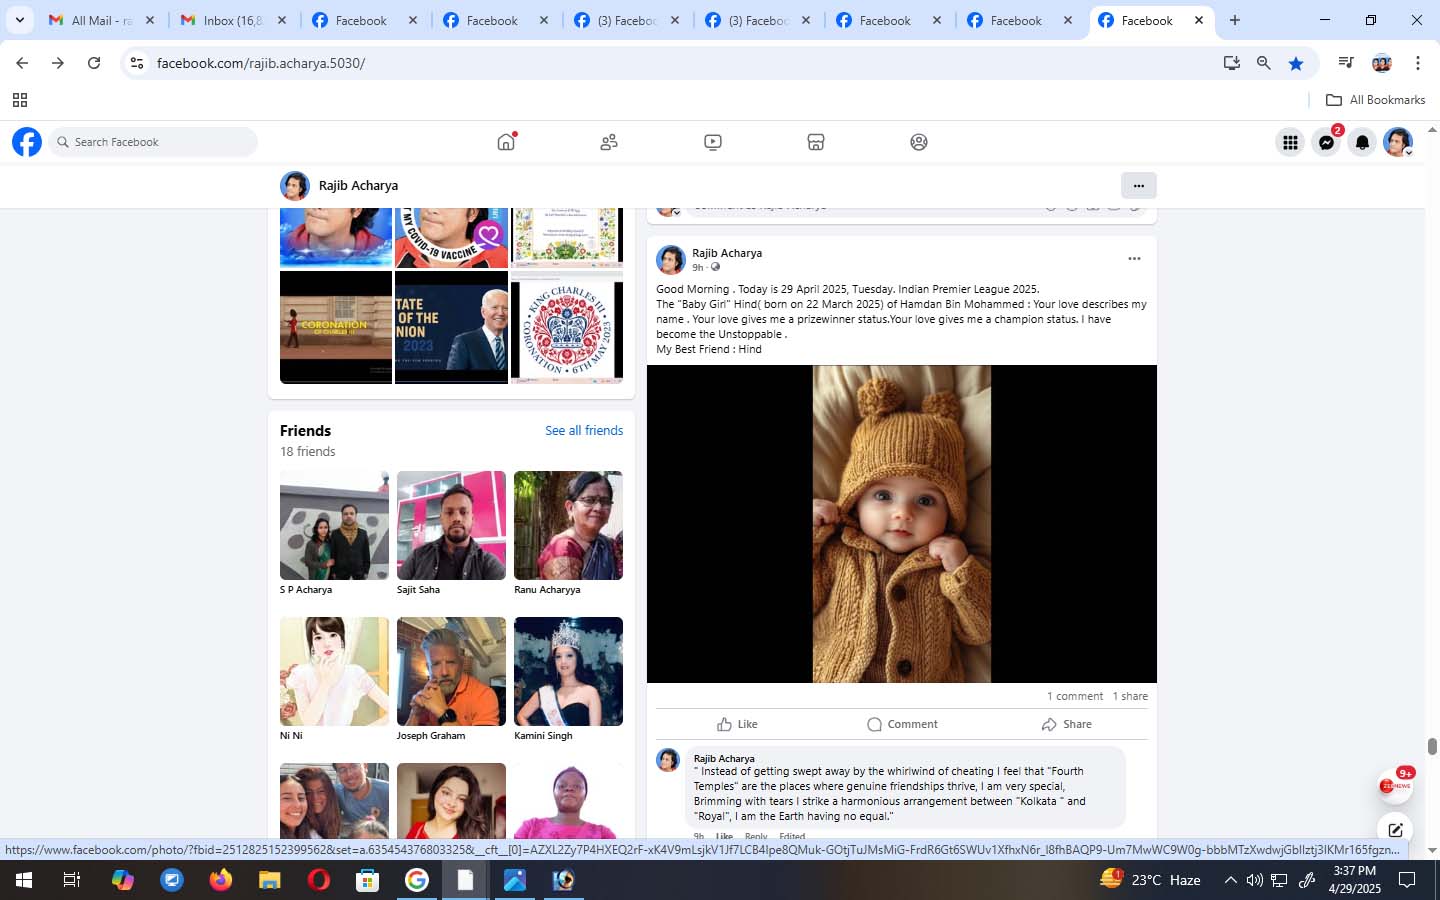1440x900 pixels.
Task: Switch to Inbox (16,8 Gmail tab
Action: [233, 20]
